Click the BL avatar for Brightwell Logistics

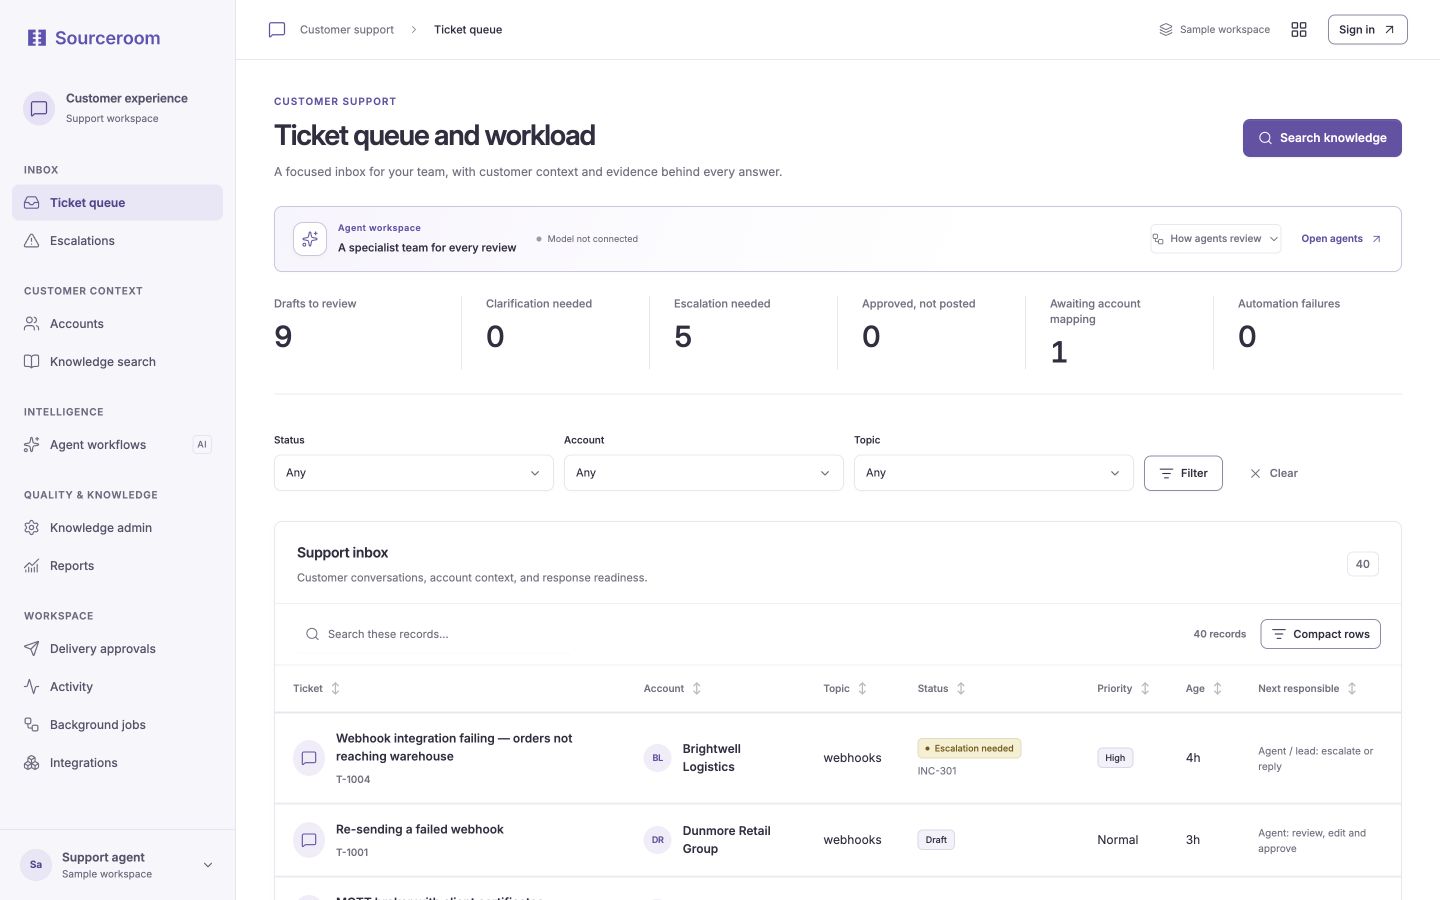click(657, 758)
